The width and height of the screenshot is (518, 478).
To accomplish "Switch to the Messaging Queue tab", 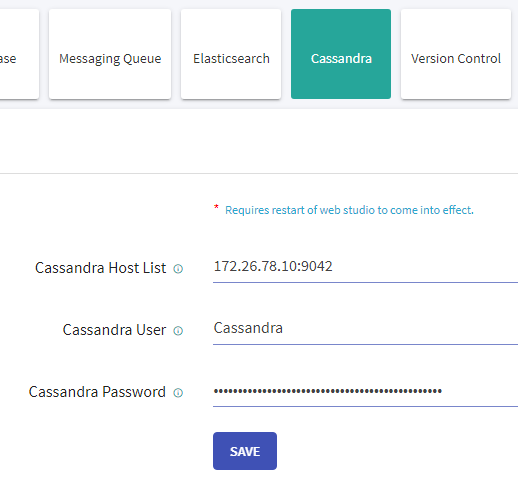I will click(110, 54).
